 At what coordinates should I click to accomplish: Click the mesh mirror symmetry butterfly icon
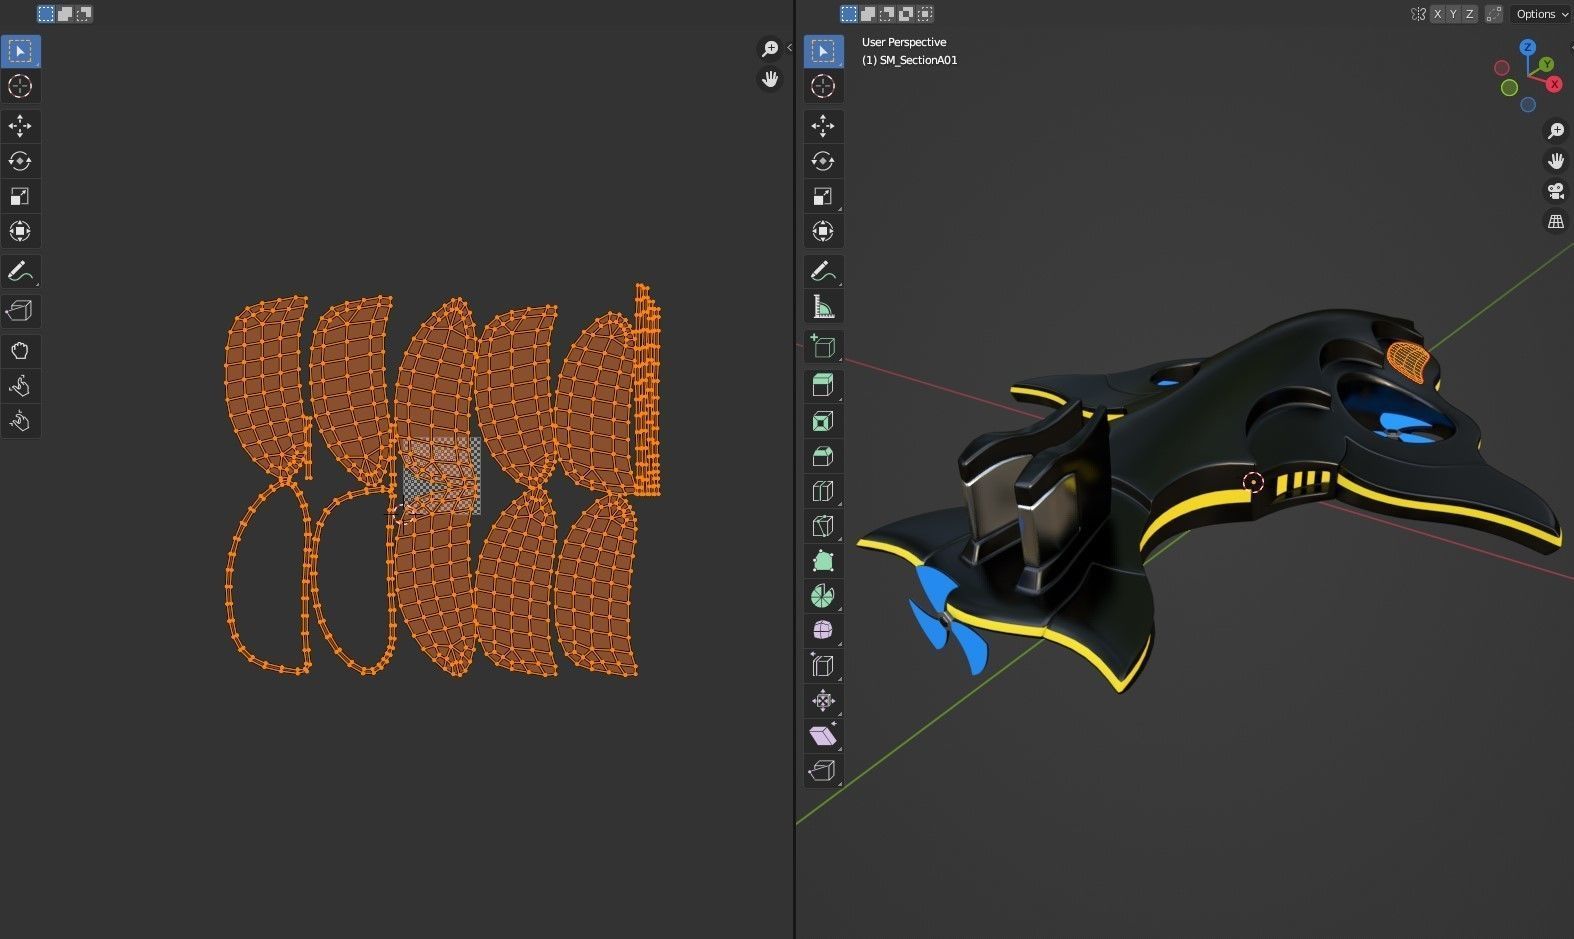click(x=1418, y=14)
